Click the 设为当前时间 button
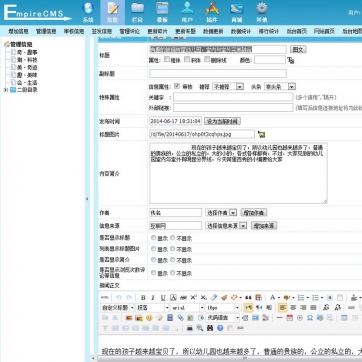Screen dimensions: 362x362 point(222,121)
